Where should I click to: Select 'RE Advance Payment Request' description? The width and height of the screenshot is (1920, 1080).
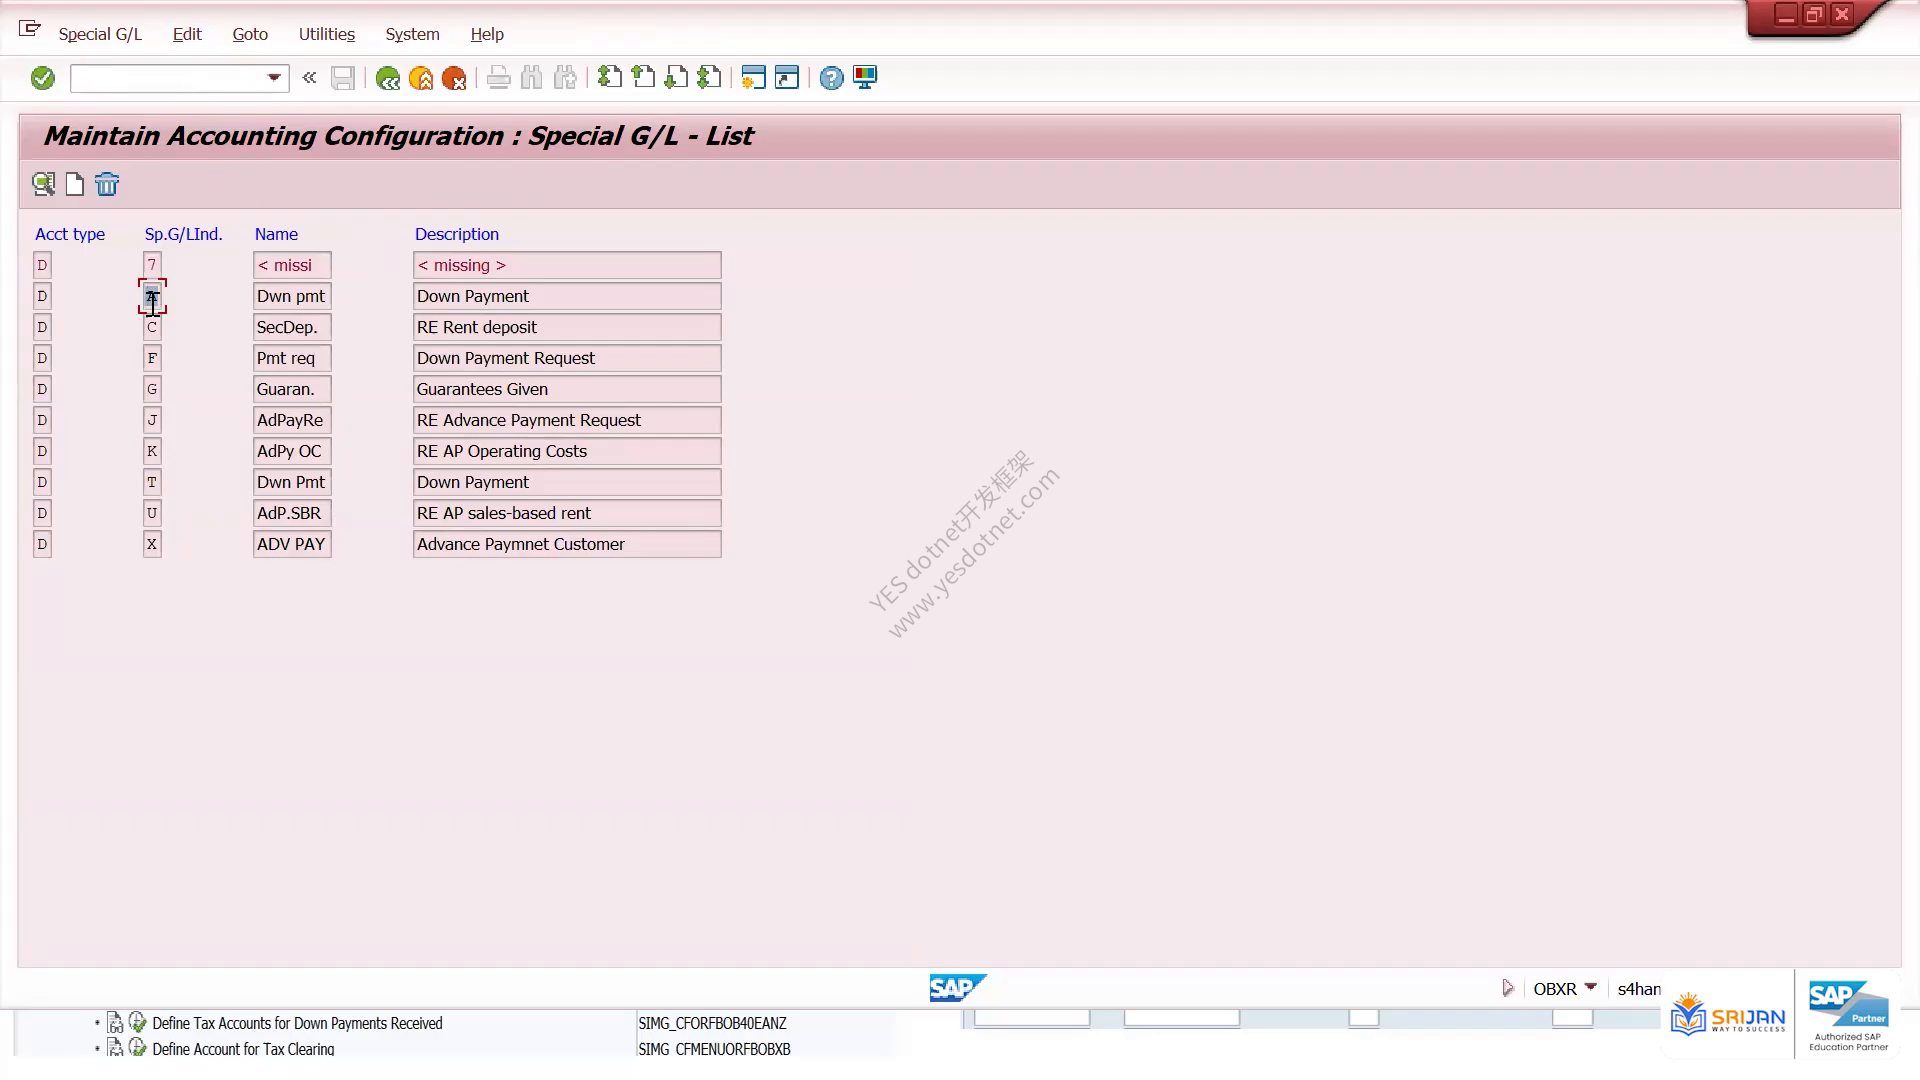click(x=567, y=420)
